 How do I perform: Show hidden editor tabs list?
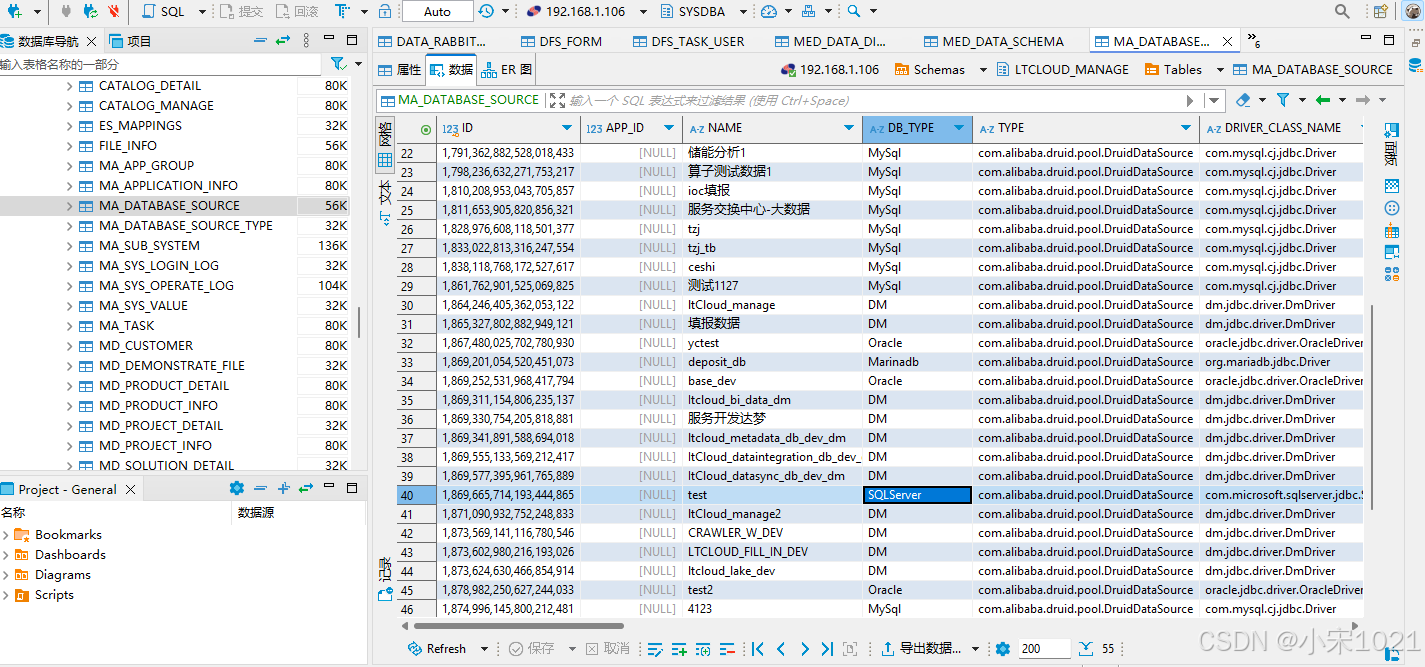coord(1254,40)
